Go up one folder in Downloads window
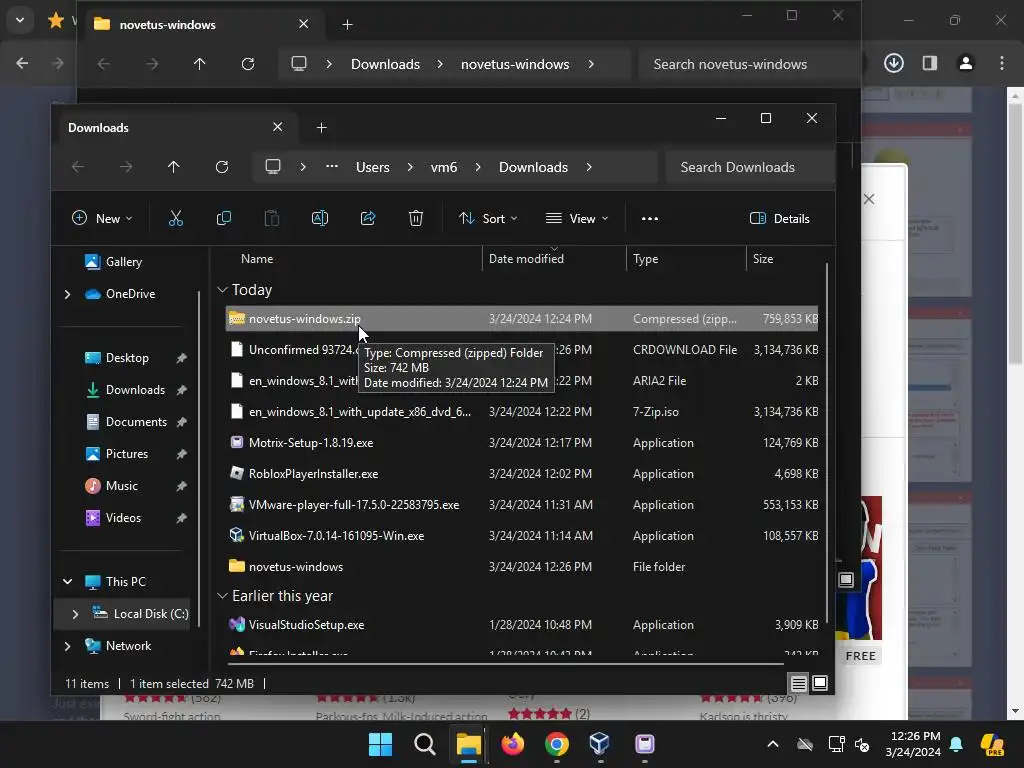The width and height of the screenshot is (1024, 768). pyautogui.click(x=174, y=167)
